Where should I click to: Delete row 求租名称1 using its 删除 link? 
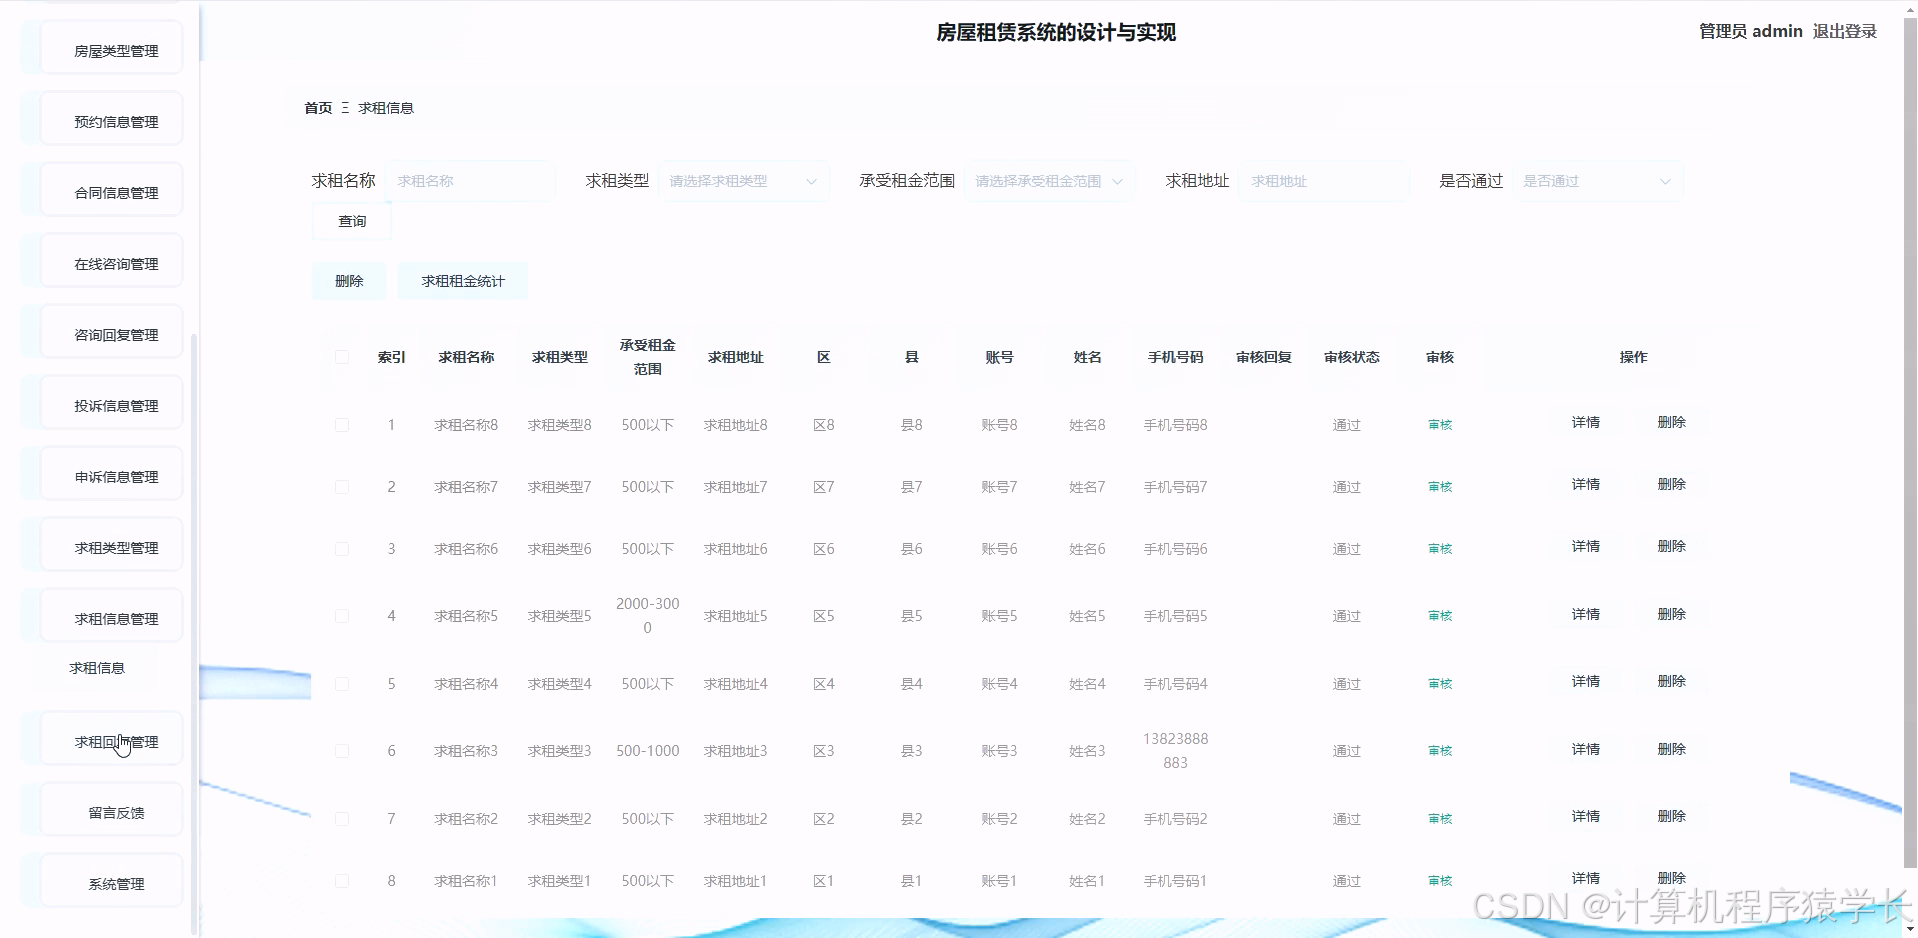[x=1672, y=878]
